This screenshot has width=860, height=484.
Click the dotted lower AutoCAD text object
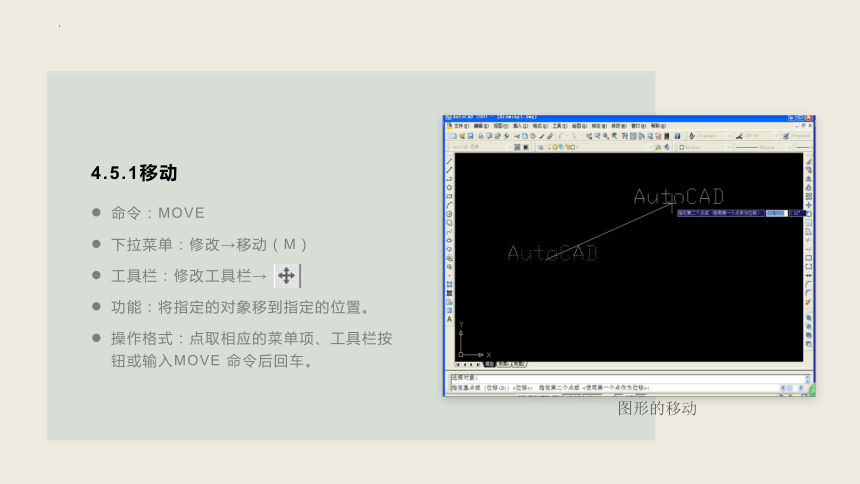point(552,253)
